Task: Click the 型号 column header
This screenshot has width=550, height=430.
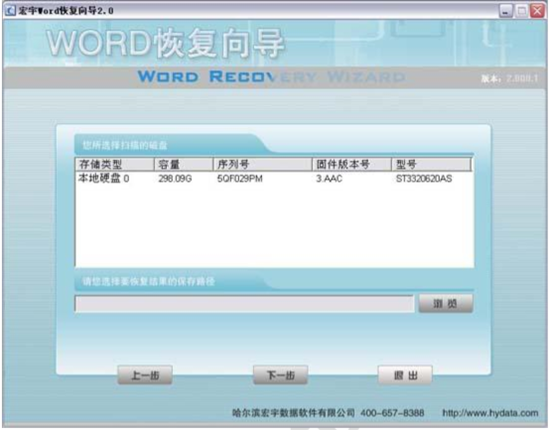Action: [431, 164]
